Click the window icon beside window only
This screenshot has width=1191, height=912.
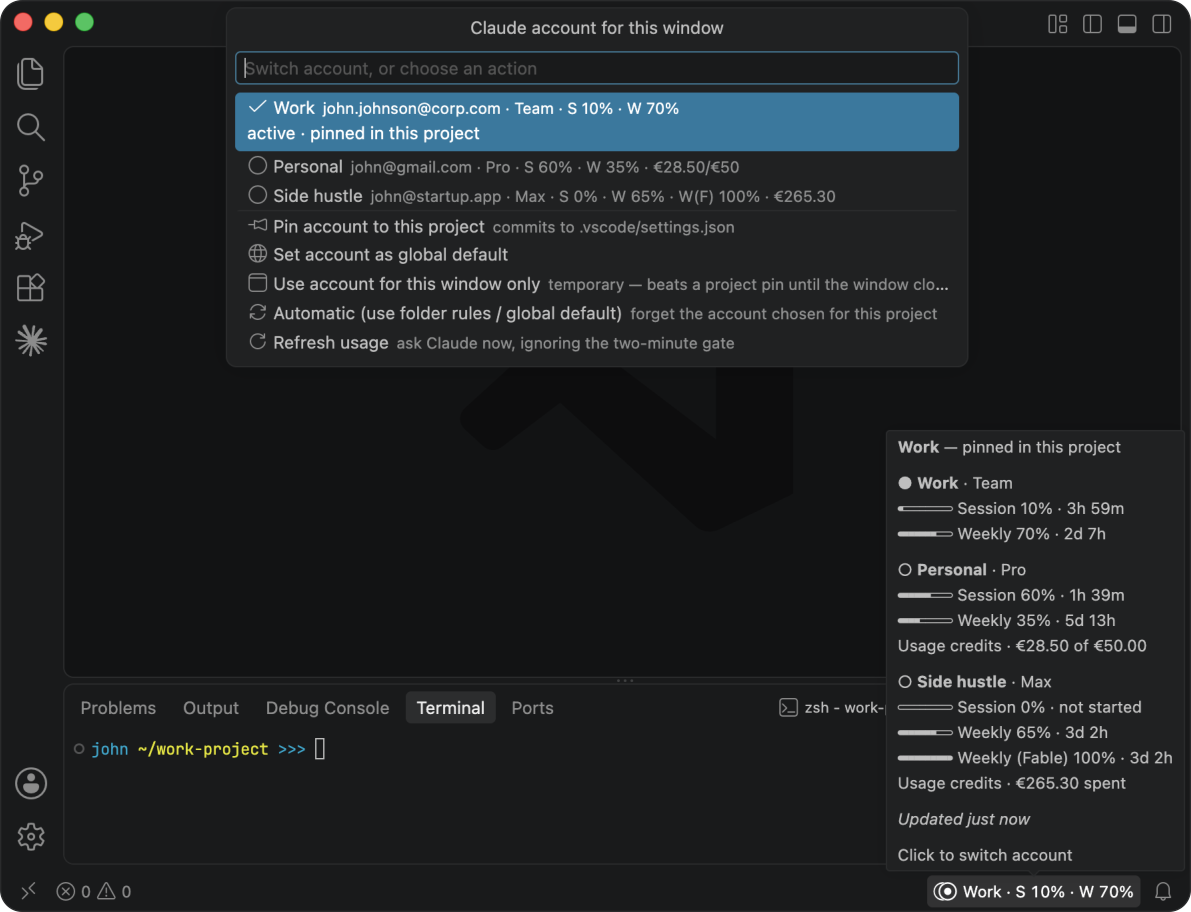click(257, 283)
